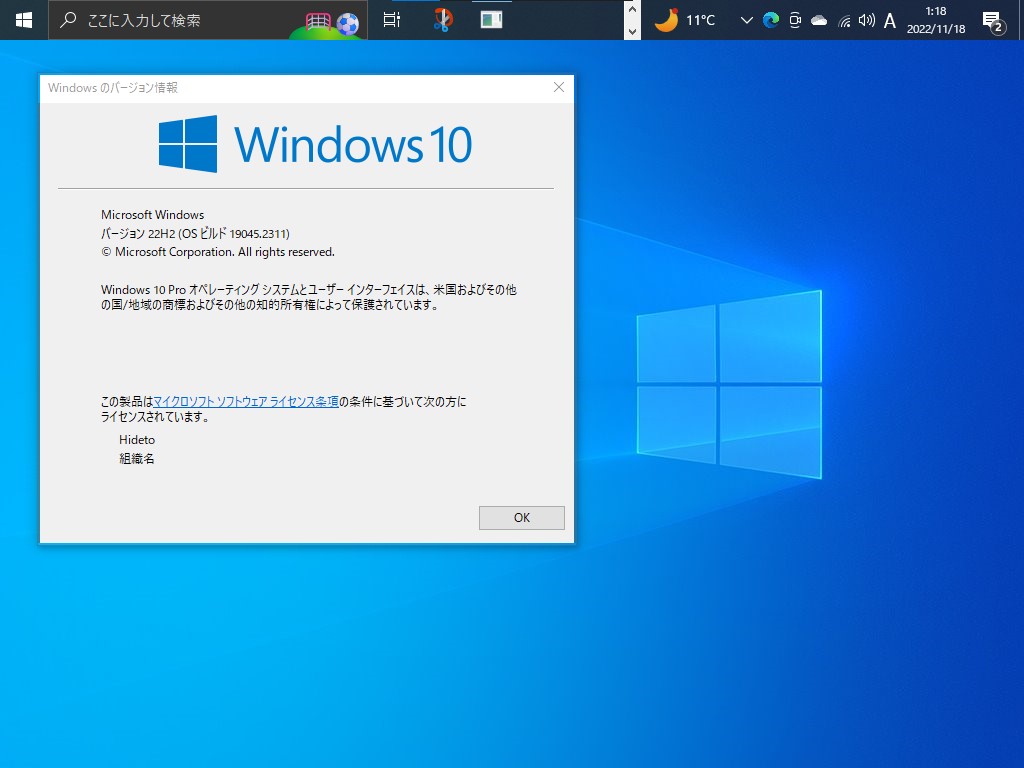Viewport: 1024px width, 768px height.
Task: Open Wi-Fi network settings from tray
Action: pyautogui.click(x=845, y=20)
